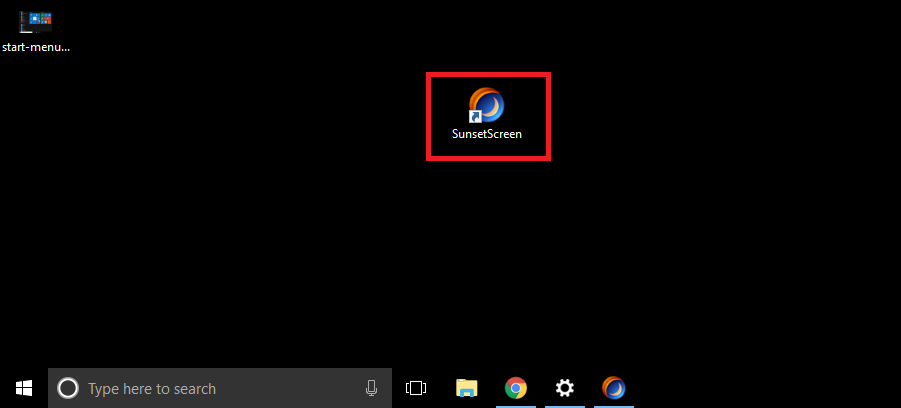Select the start-menu image file thumbnail
The width and height of the screenshot is (901, 408).
point(36,20)
